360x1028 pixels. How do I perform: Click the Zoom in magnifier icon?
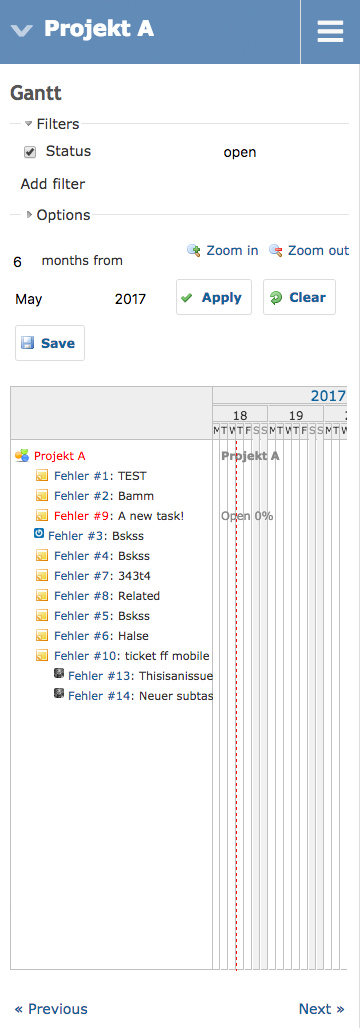coord(193,250)
